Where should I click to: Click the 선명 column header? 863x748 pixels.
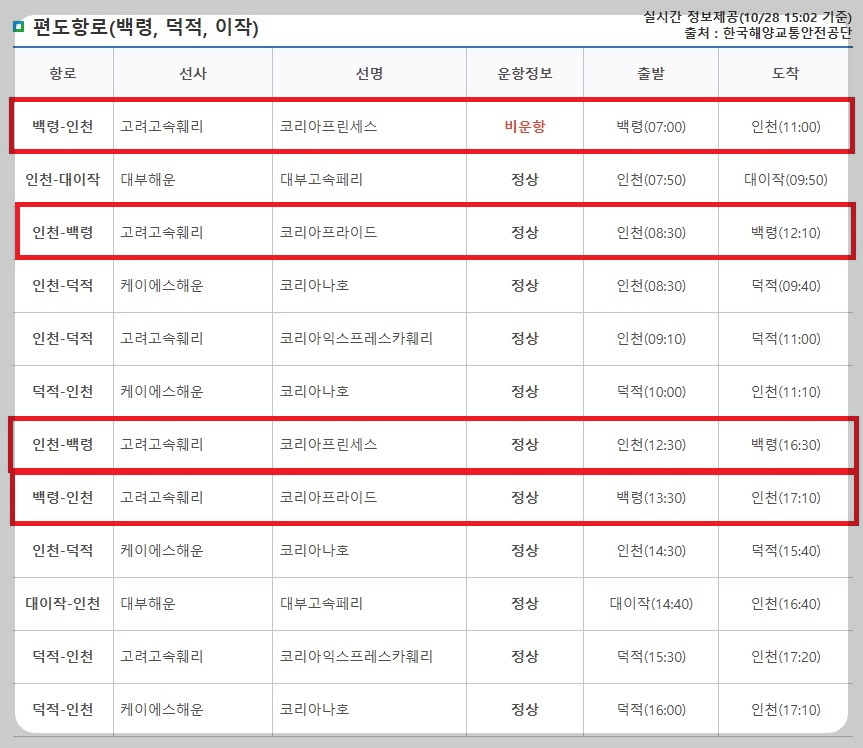coord(369,74)
